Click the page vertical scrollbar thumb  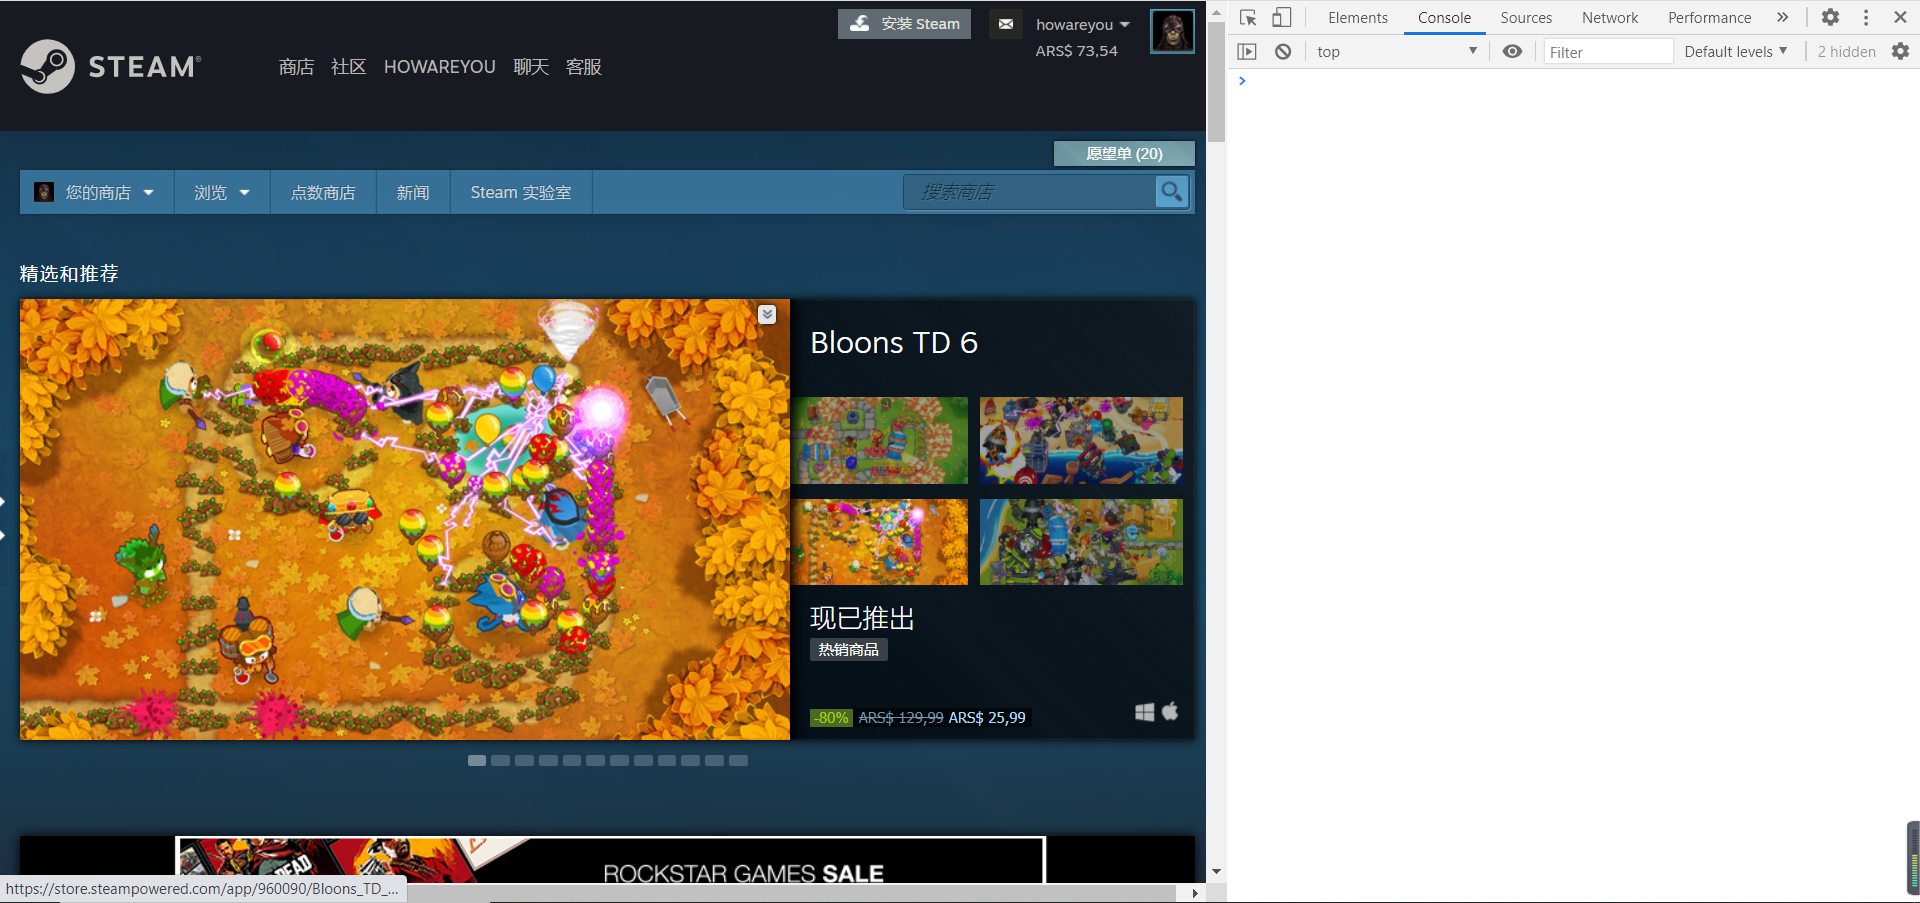coord(1216,82)
